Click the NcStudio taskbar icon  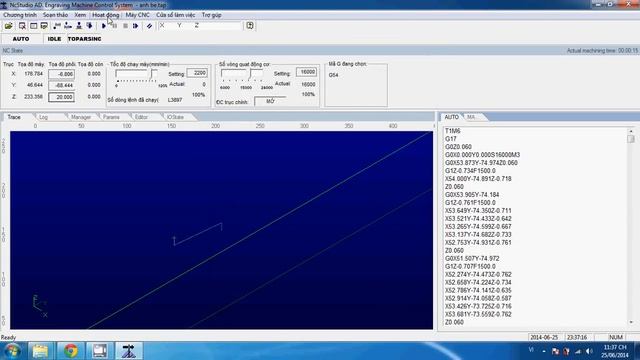pyautogui.click(x=129, y=351)
